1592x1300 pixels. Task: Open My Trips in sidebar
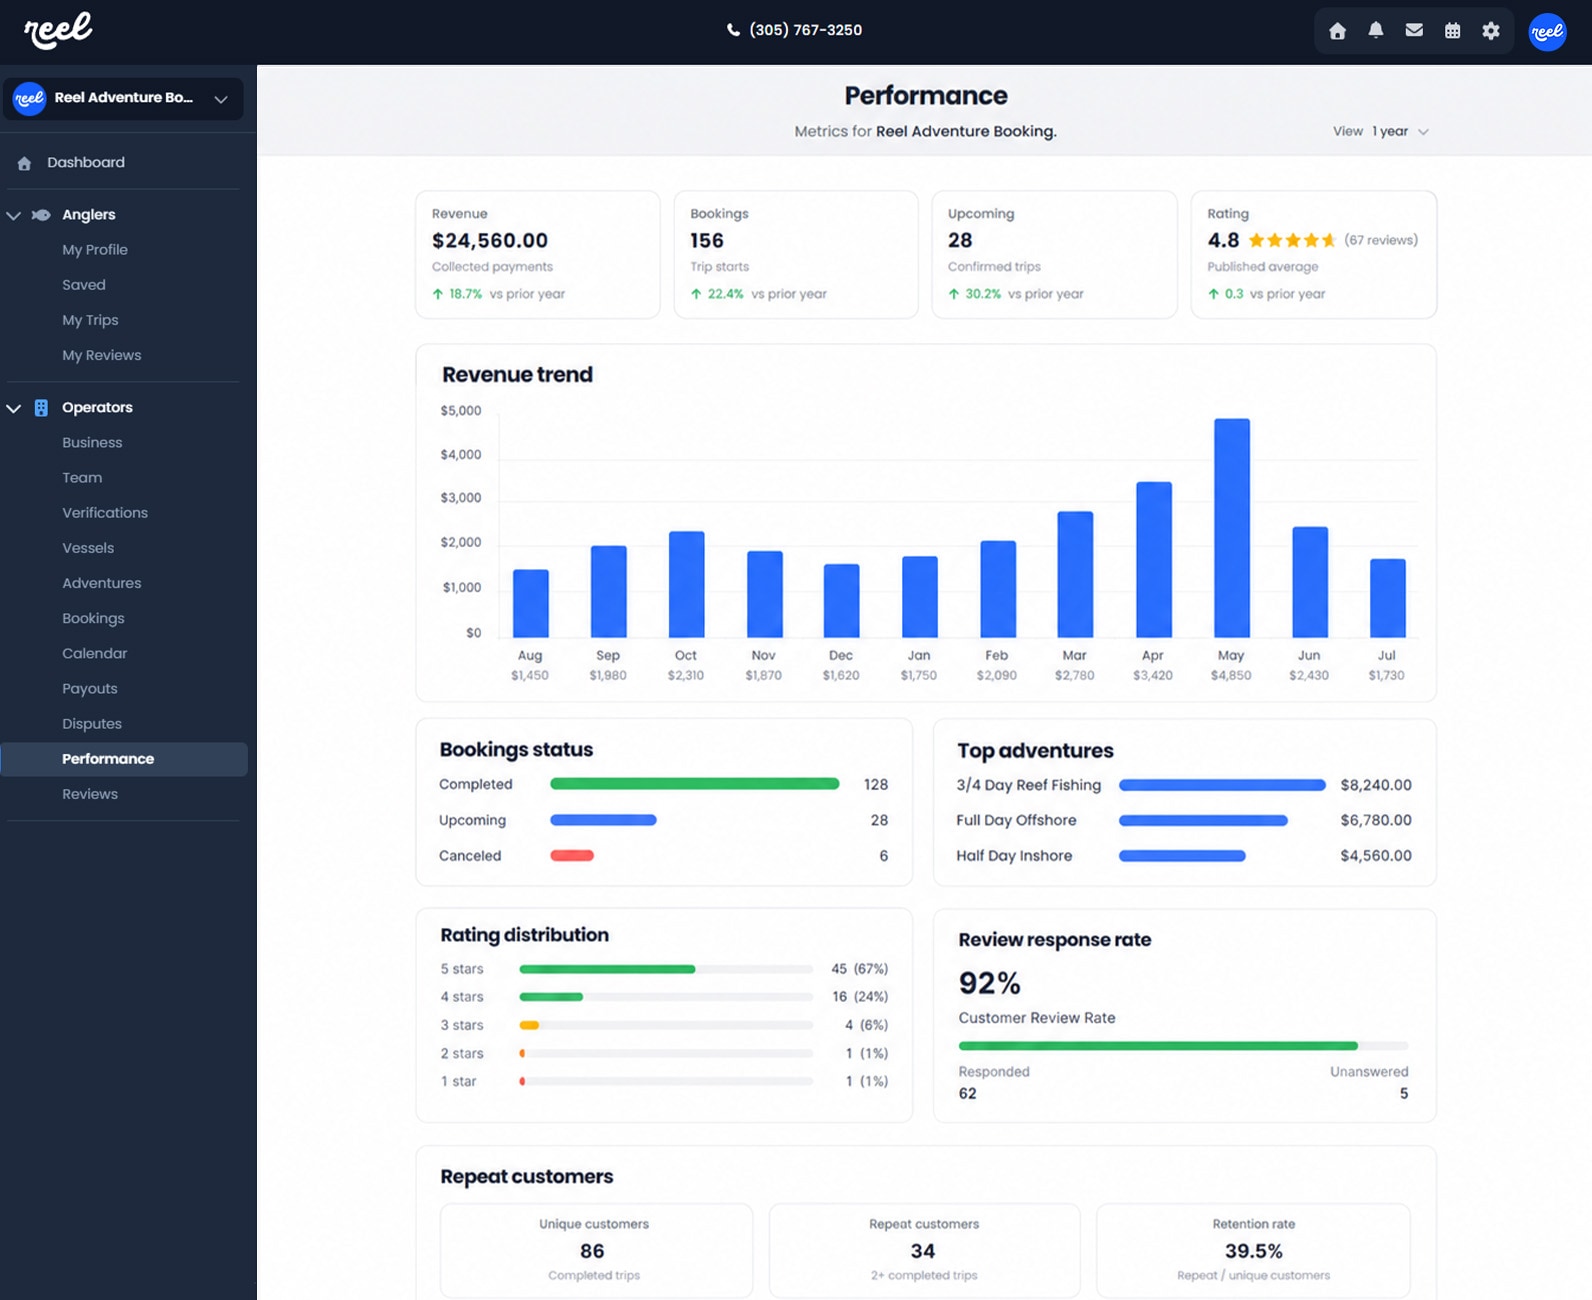(x=90, y=320)
